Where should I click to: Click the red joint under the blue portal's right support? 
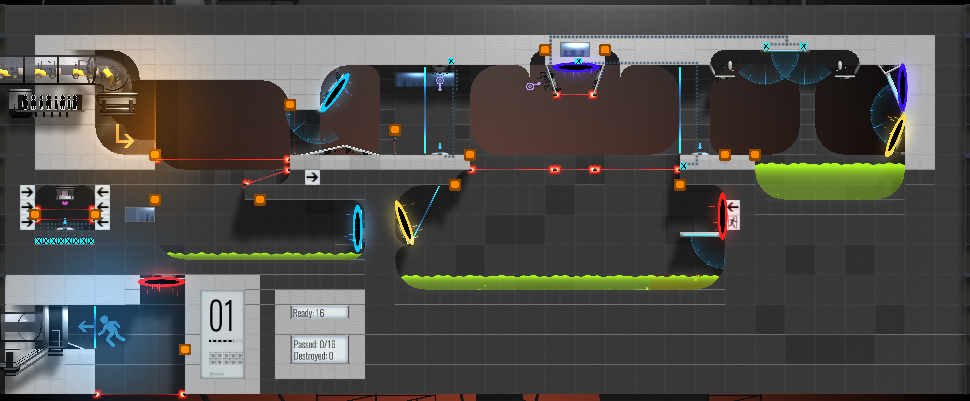coord(593,95)
